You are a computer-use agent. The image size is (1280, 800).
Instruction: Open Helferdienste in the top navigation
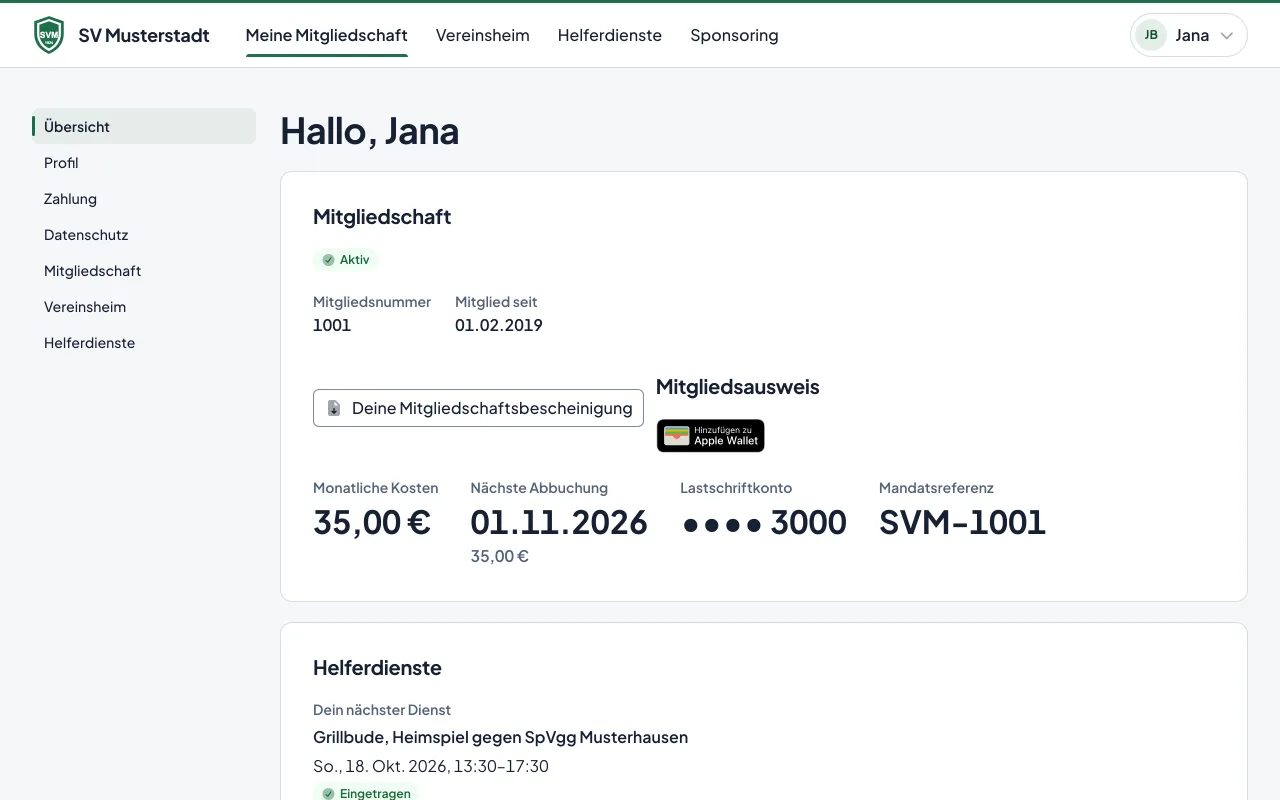tap(610, 35)
